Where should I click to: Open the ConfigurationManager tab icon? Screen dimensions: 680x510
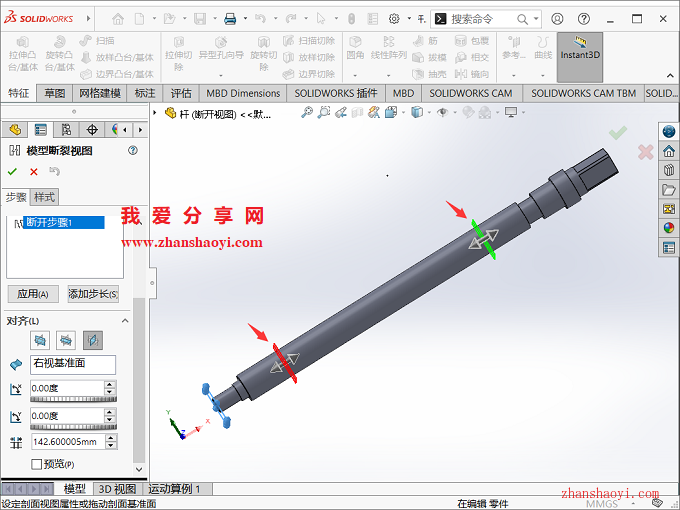[x=65, y=129]
